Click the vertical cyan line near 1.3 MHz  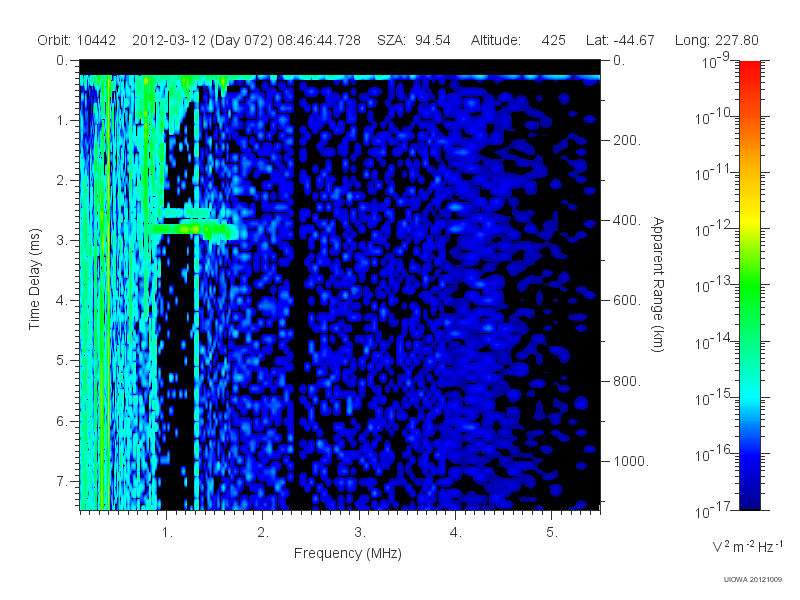196,306
